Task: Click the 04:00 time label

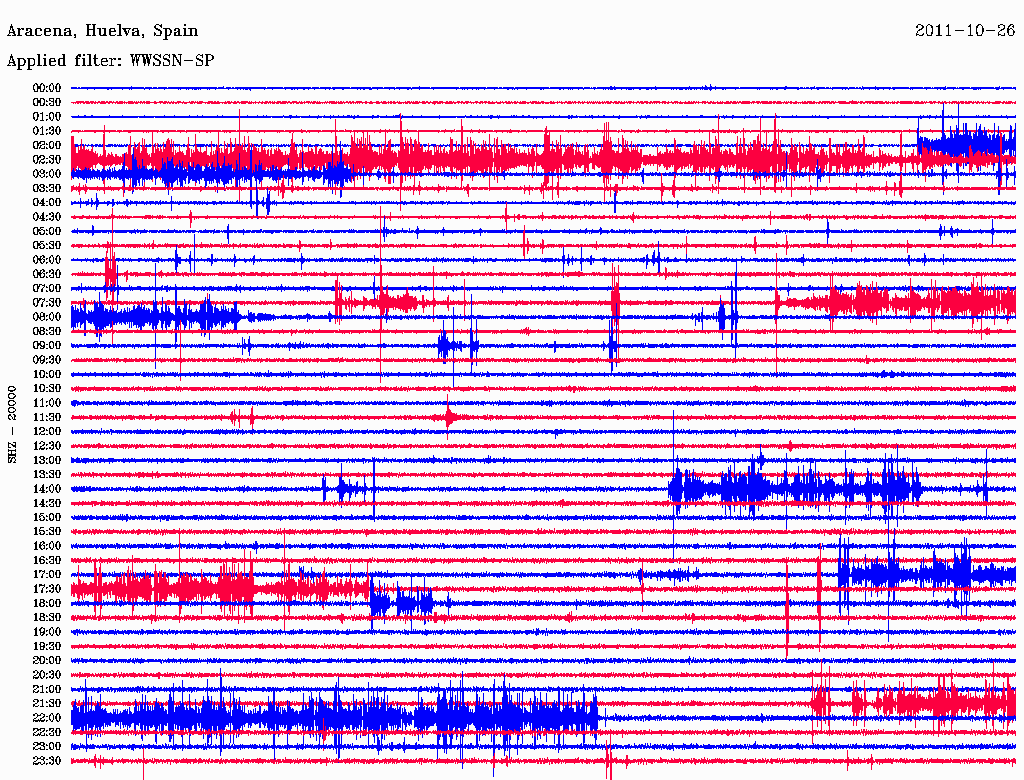Action: (46, 203)
